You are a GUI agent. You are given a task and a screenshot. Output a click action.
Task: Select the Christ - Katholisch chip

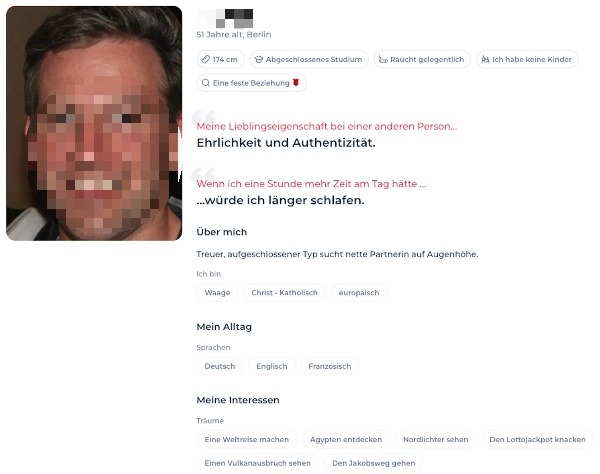point(284,293)
